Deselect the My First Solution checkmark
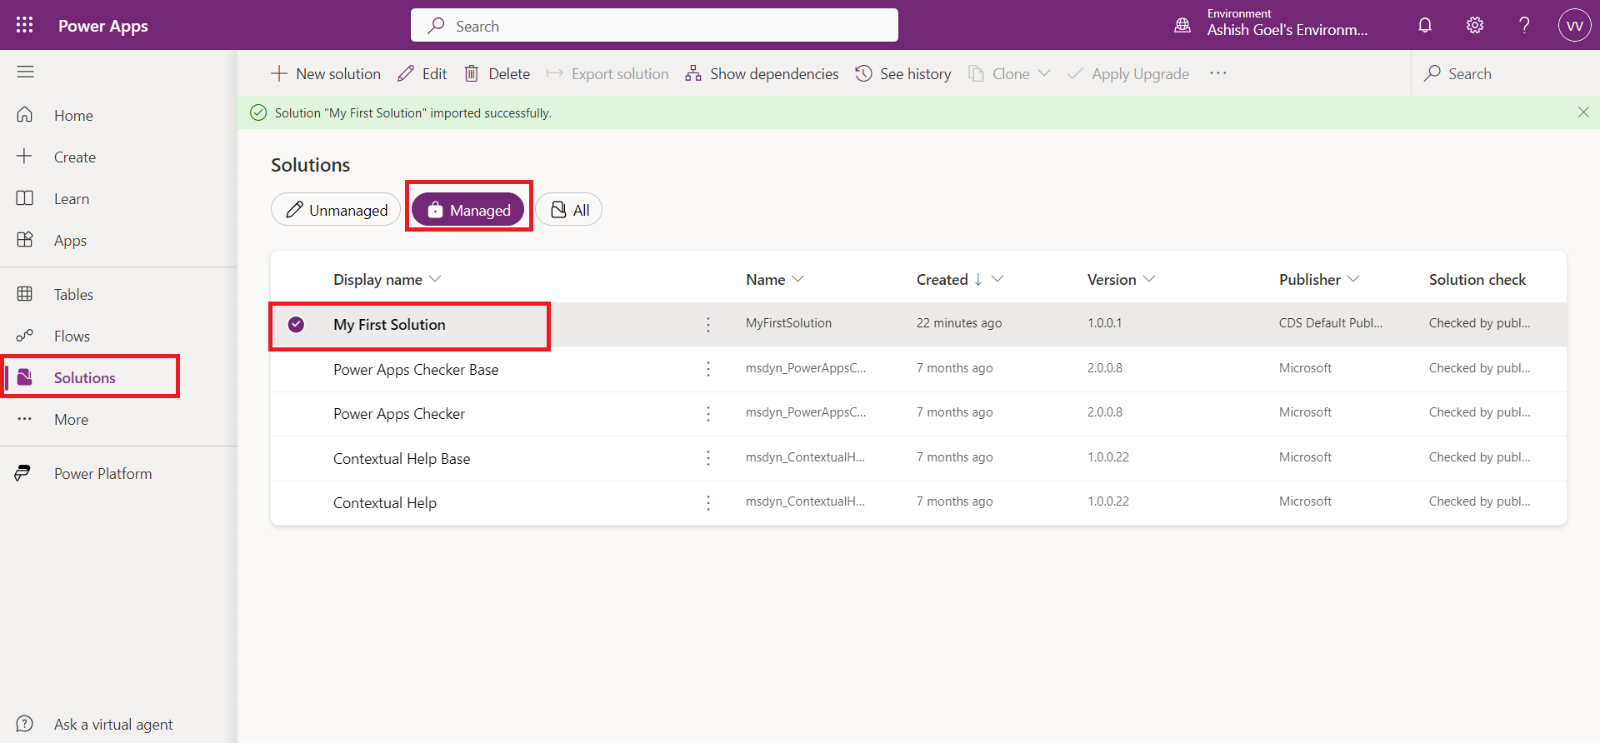The width and height of the screenshot is (1600, 743). (296, 324)
